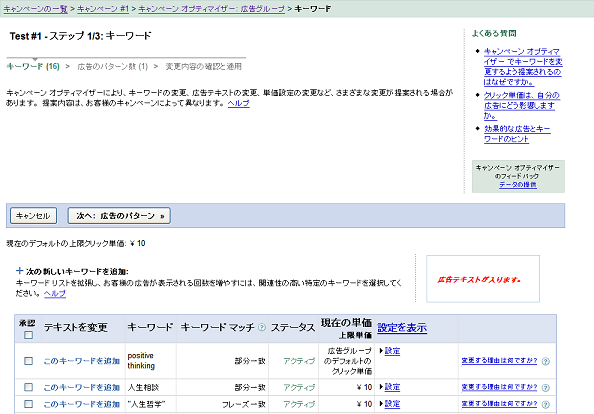Click the red ad text preview box

[x=483, y=279]
